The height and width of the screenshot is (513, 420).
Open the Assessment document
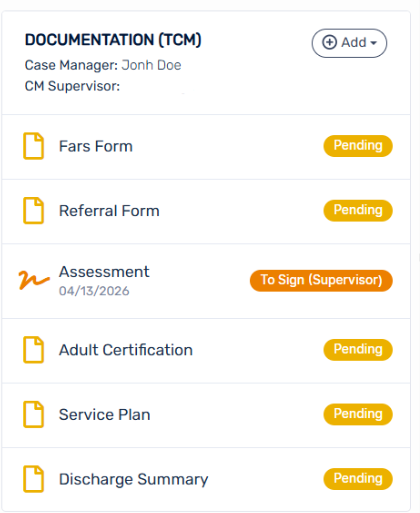[206, 281]
